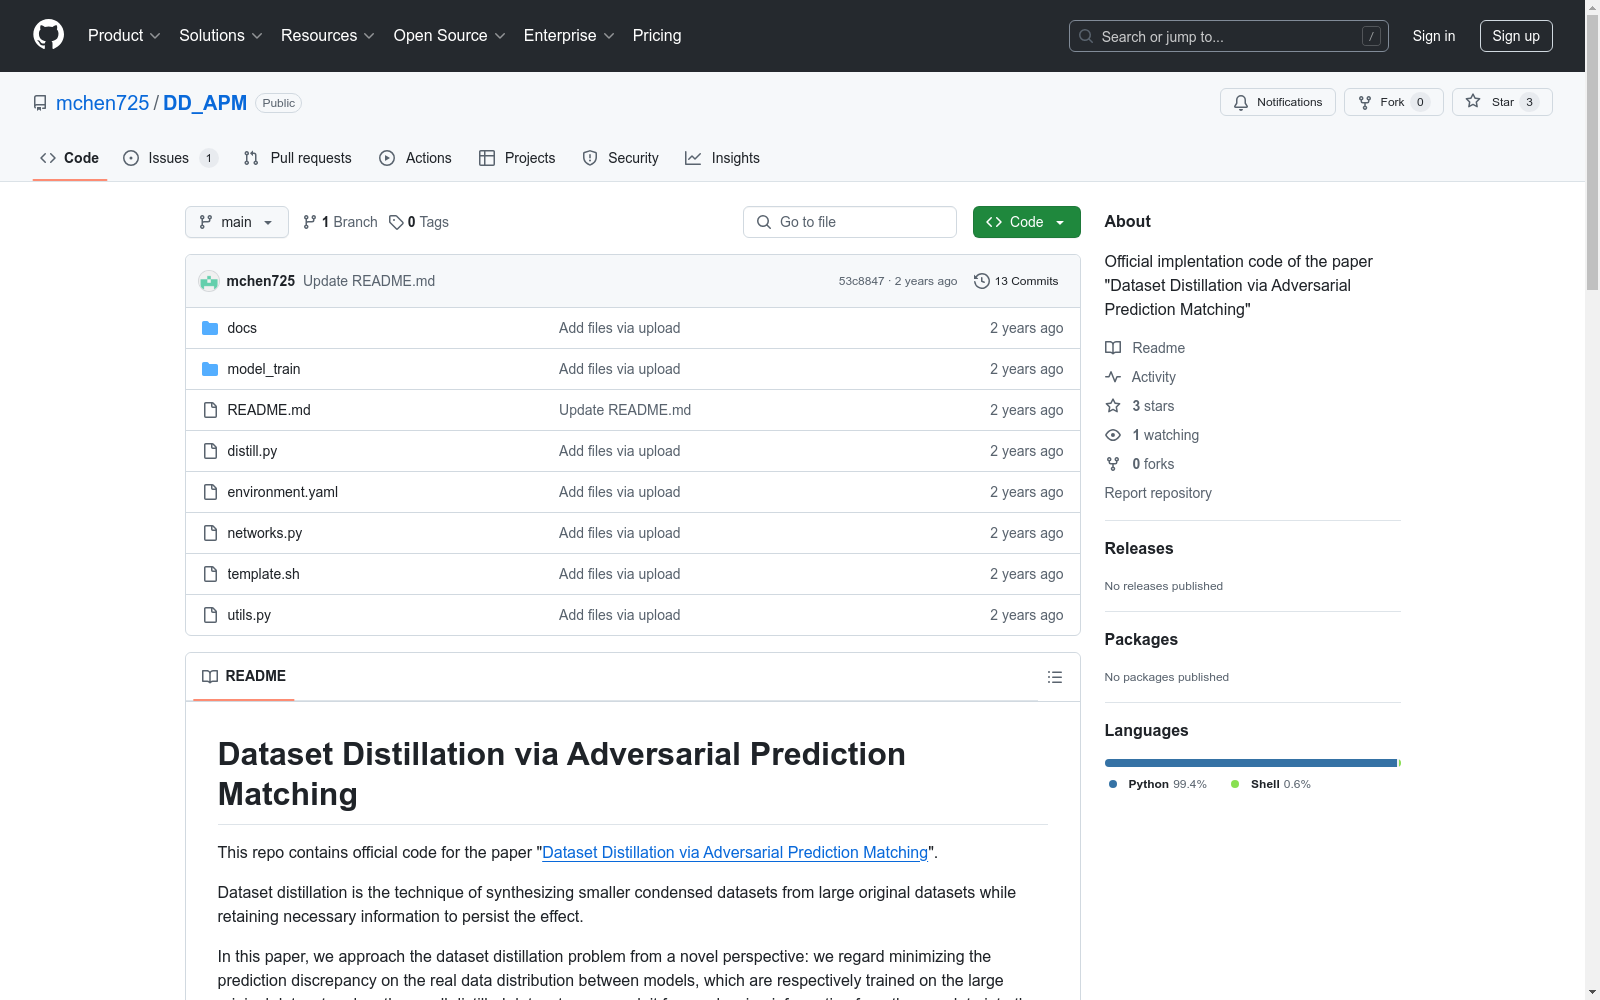Image resolution: width=1600 pixels, height=1000 pixels.
Task: Expand the Resources menu
Action: (x=328, y=35)
